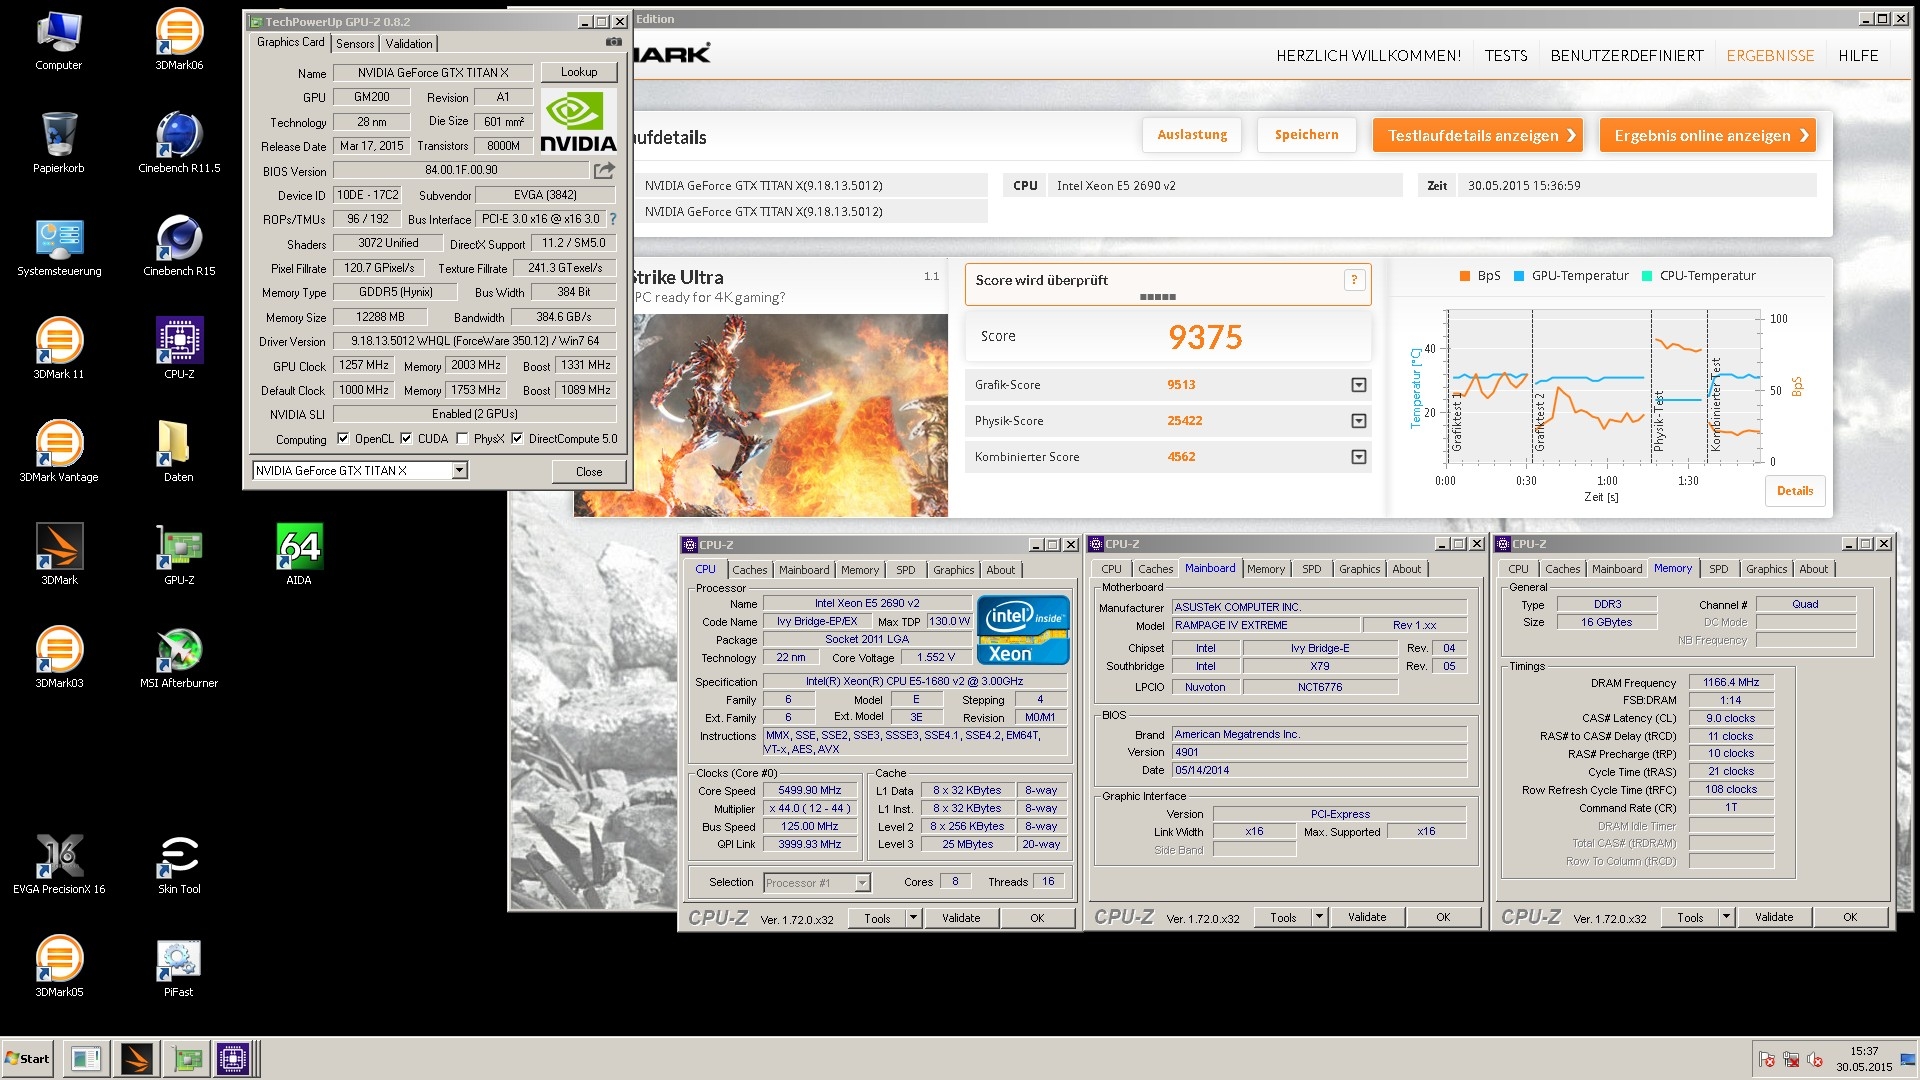Toggle the CUDA checkbox in GPU-Z
Image resolution: width=1920 pixels, height=1080 pixels.
[406, 438]
